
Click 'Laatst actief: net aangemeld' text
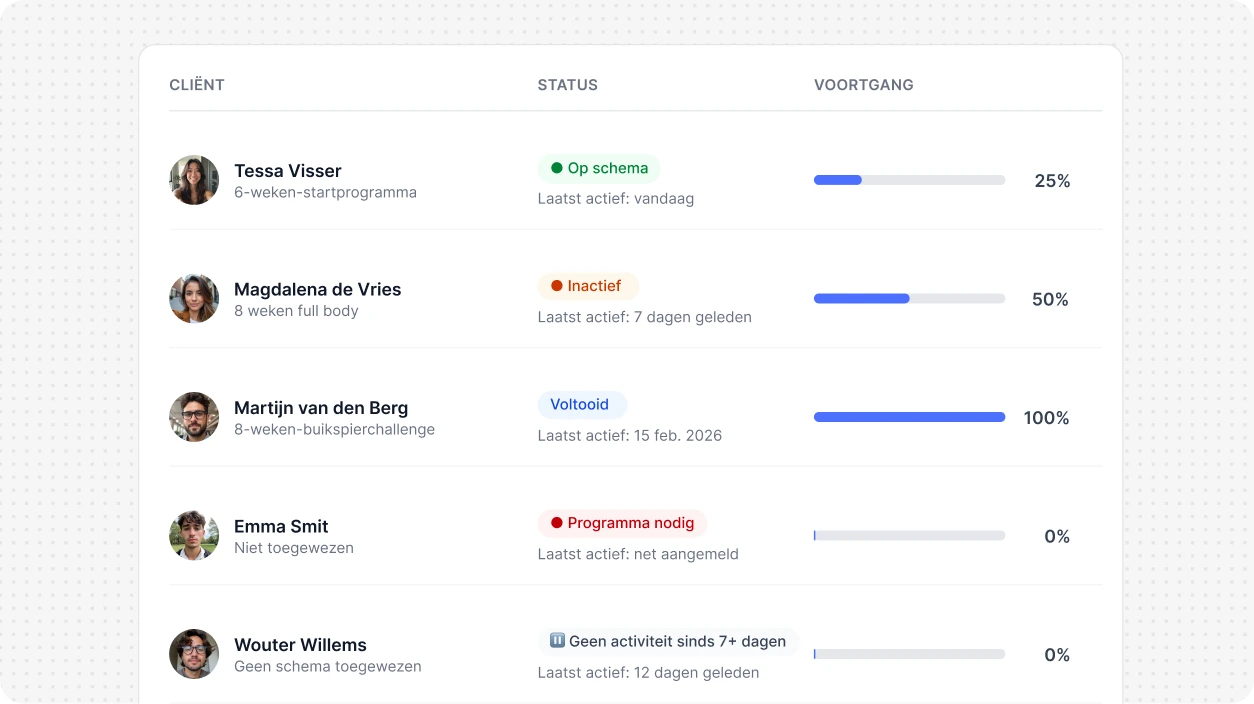point(638,554)
